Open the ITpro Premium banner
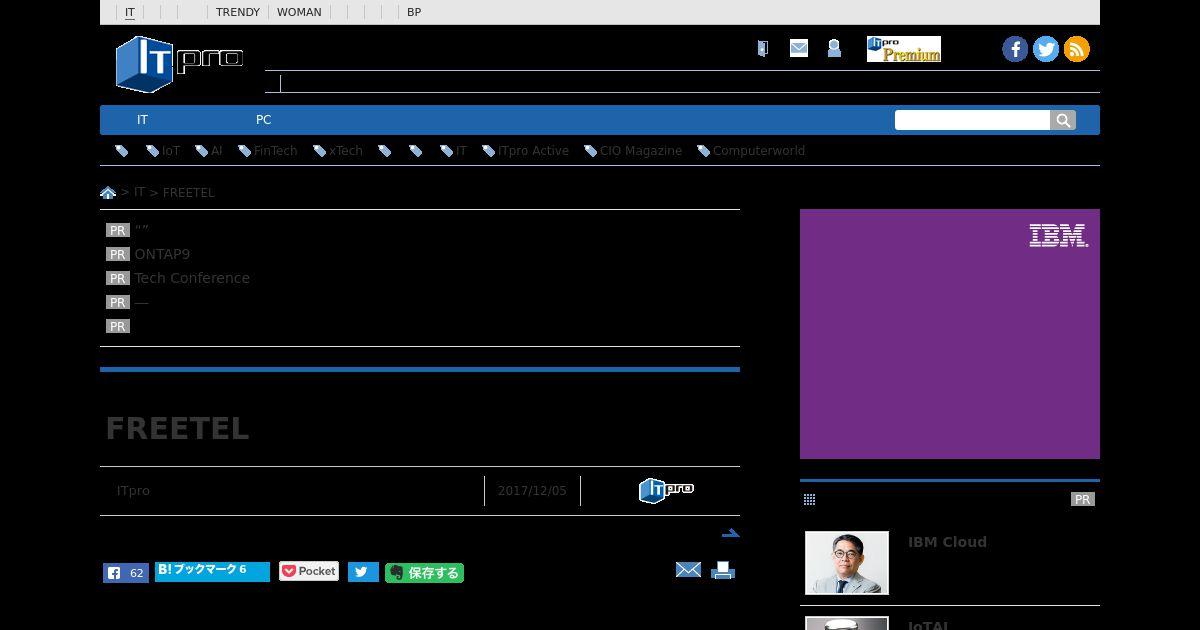This screenshot has width=1200, height=630. coord(904,49)
